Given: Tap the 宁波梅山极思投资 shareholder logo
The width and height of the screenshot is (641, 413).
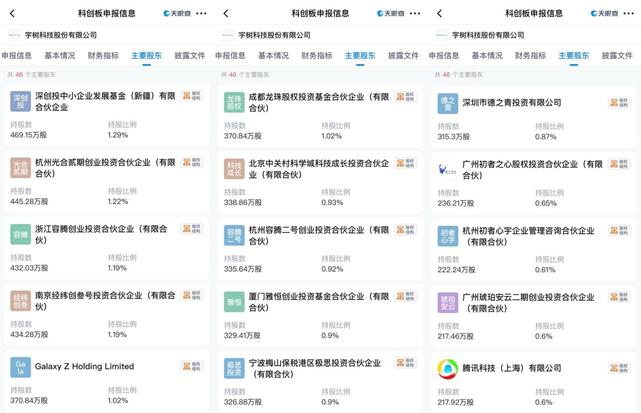Looking at the screenshot, I should coord(234,368).
